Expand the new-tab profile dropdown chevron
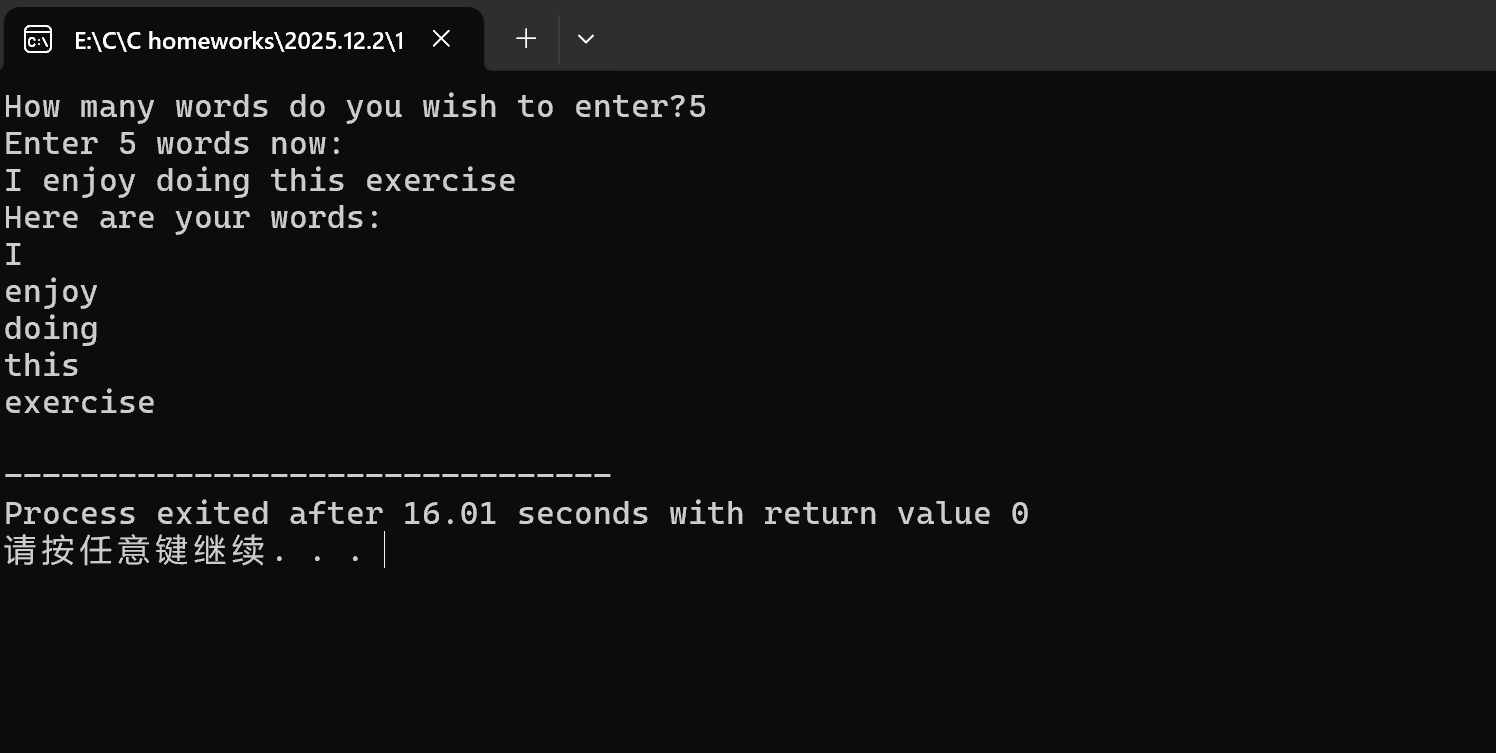1496x753 pixels. coord(586,39)
